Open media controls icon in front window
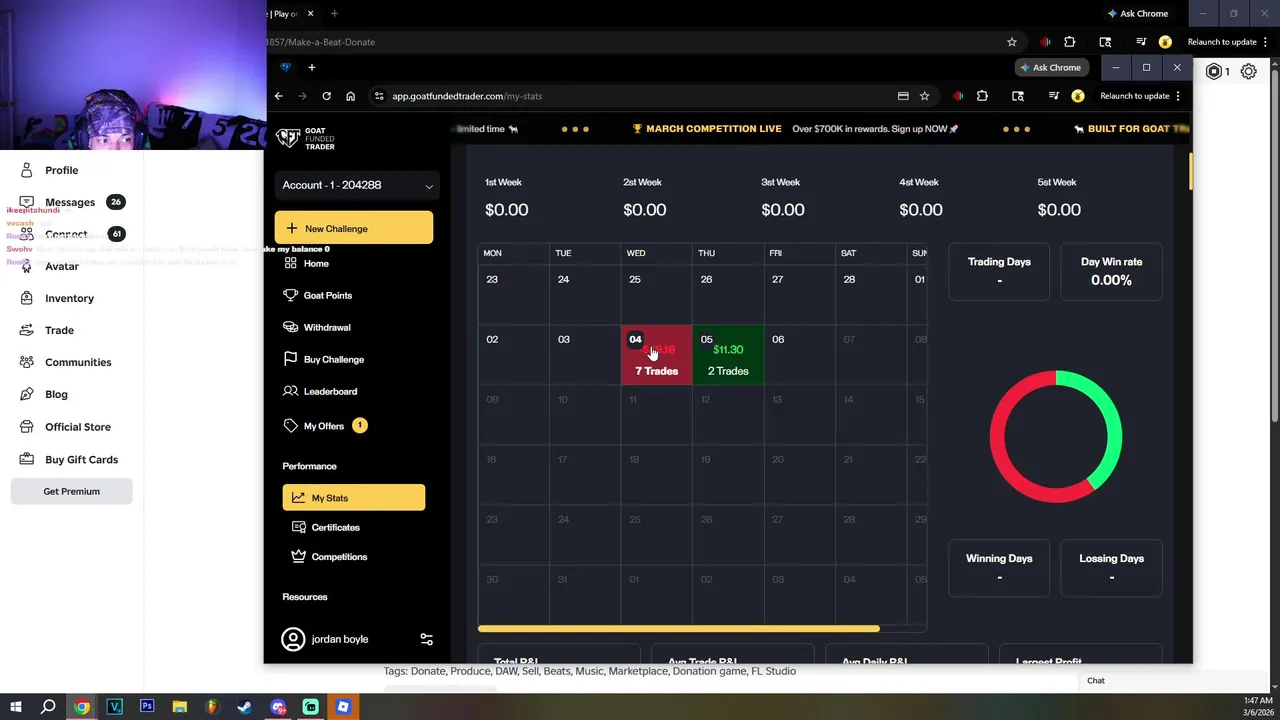Image resolution: width=1280 pixels, height=720 pixels. tap(1053, 96)
